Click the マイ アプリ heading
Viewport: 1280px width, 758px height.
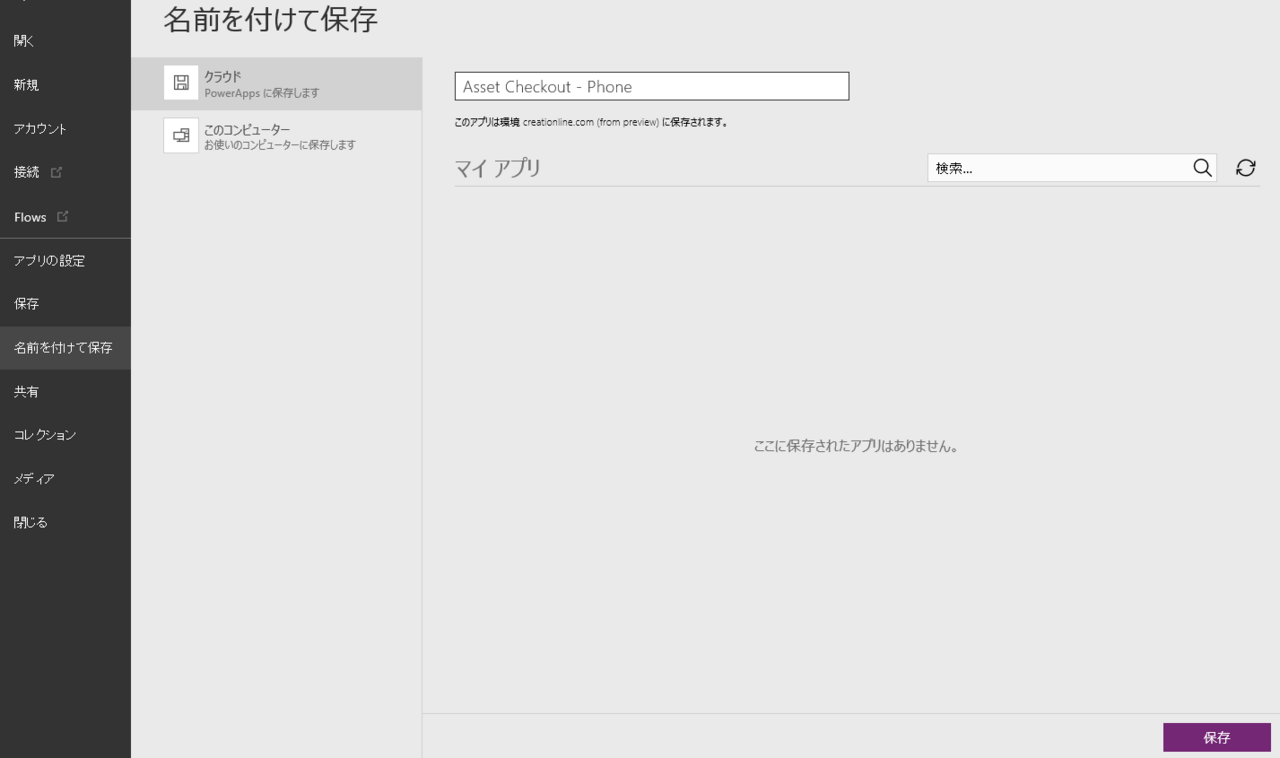498,168
